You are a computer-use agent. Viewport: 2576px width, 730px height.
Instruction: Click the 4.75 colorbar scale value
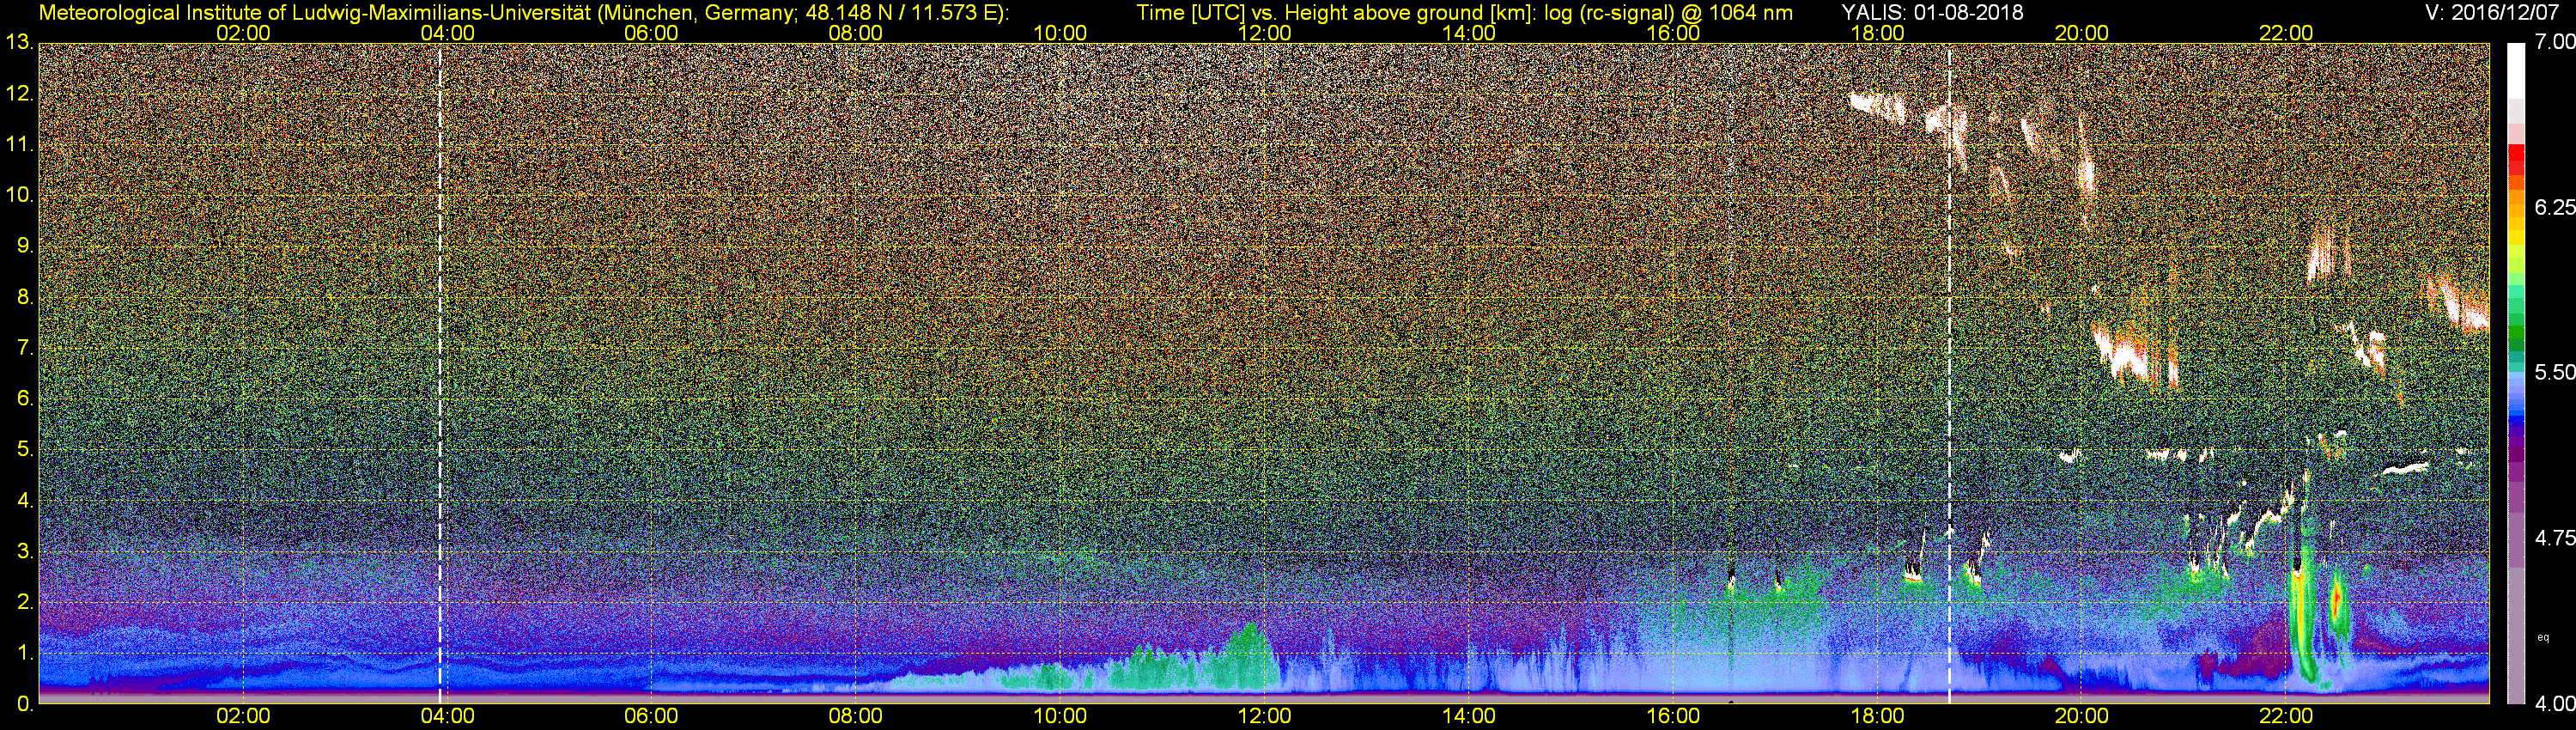(x=2555, y=538)
